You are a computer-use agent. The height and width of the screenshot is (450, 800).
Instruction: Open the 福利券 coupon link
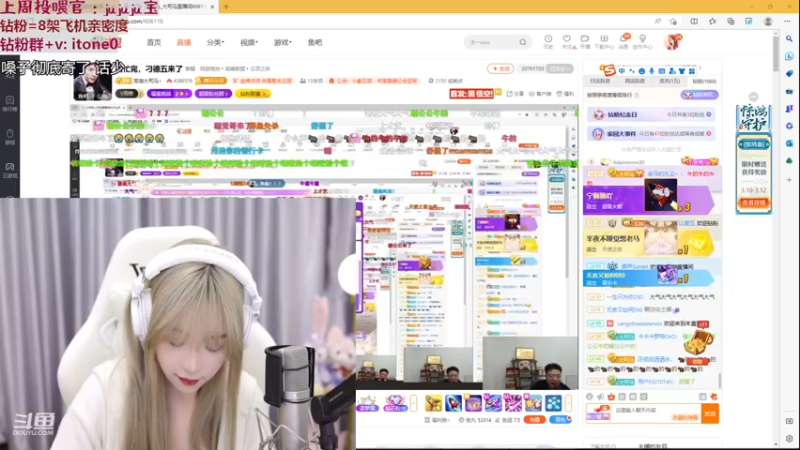437,420
